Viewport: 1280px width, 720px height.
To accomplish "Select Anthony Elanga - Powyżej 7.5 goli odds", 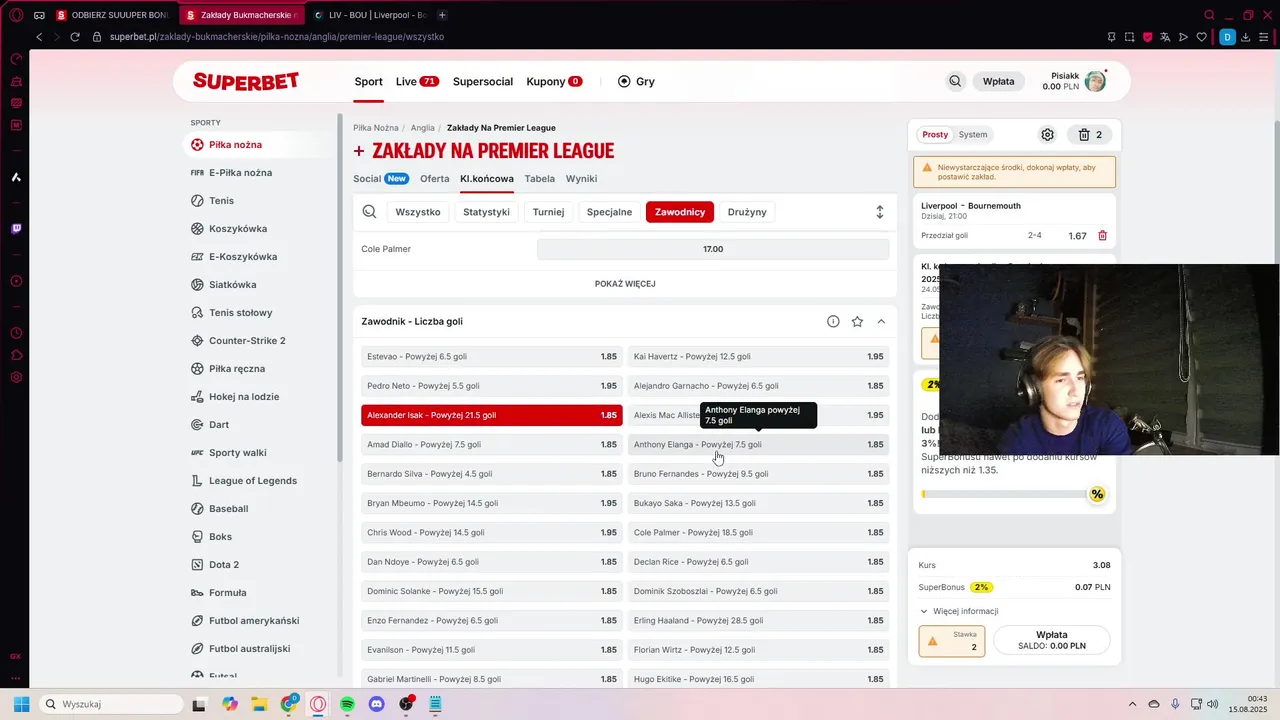I will point(758,445).
